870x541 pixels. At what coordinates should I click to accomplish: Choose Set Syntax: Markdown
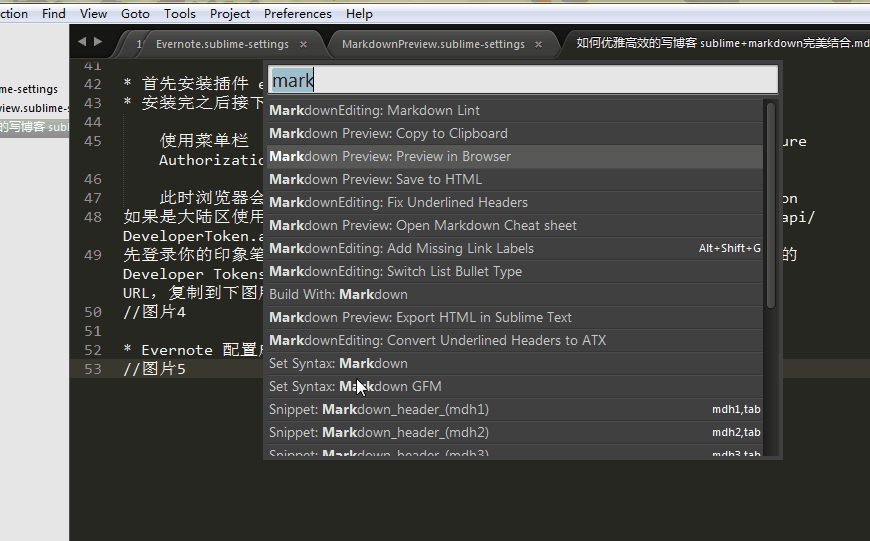coord(515,364)
